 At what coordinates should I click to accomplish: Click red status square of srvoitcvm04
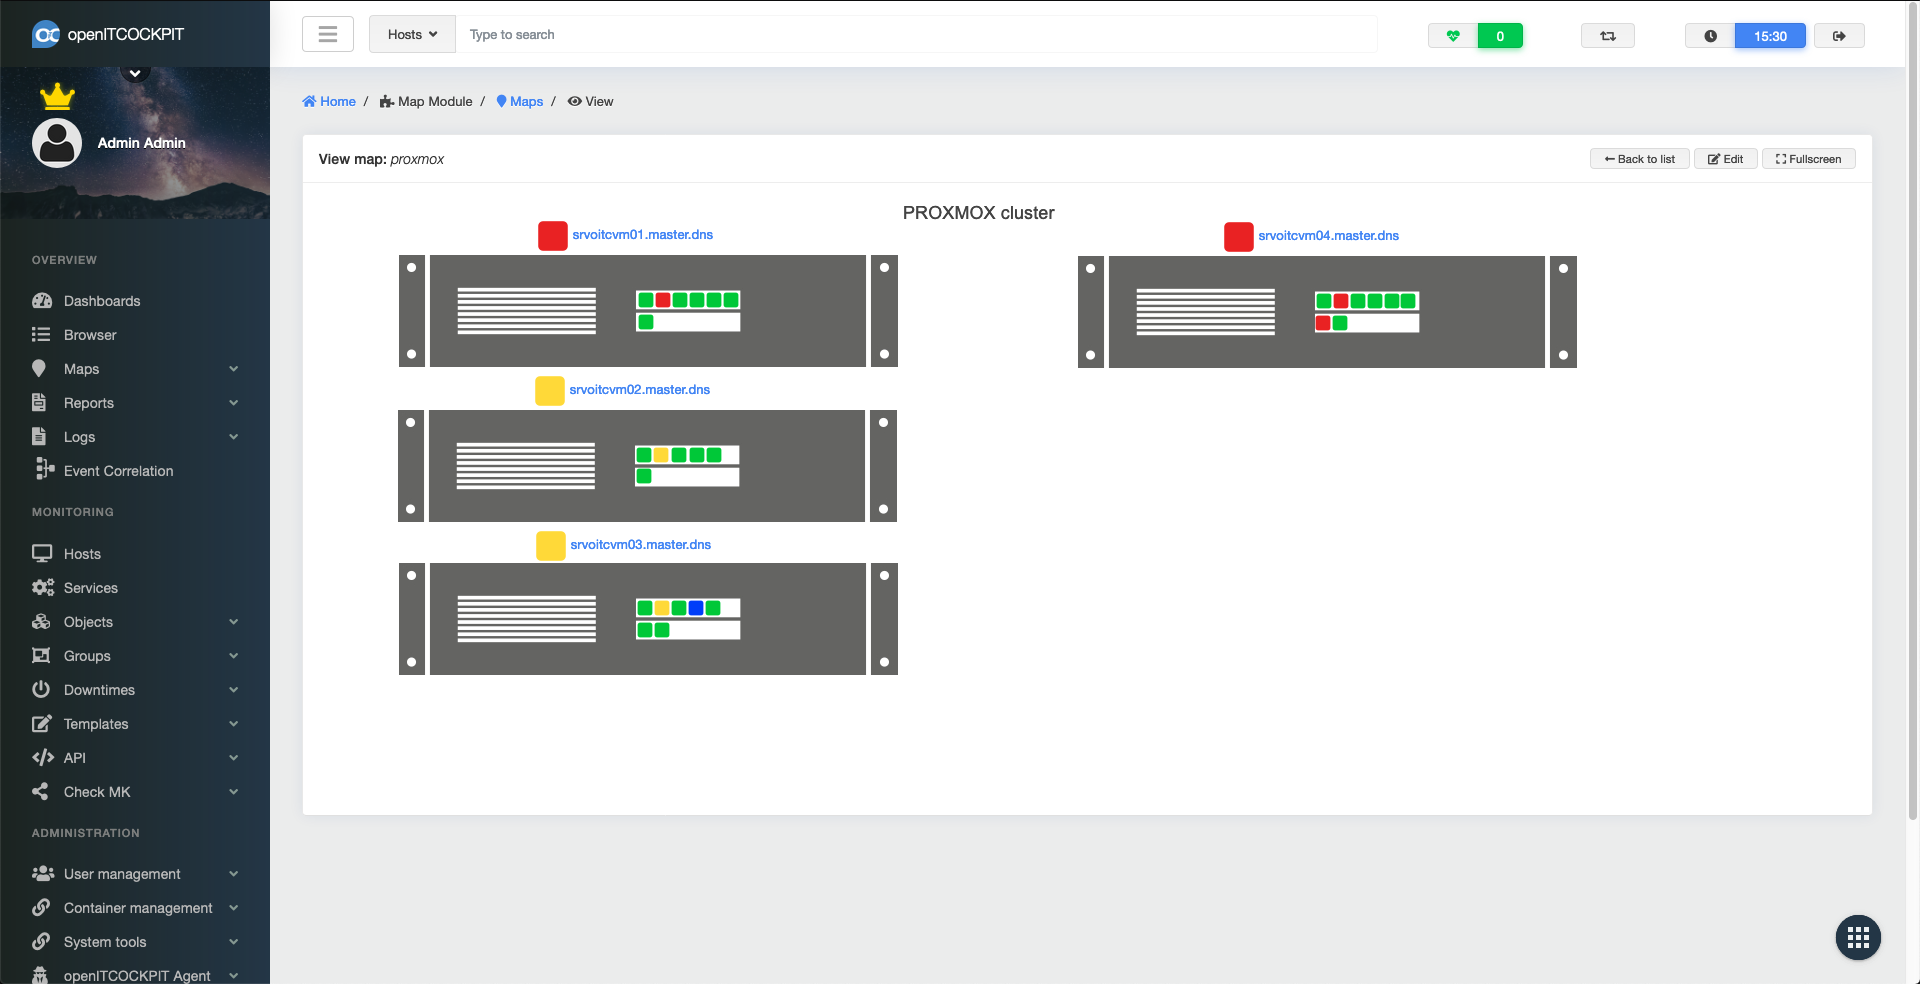click(1239, 237)
